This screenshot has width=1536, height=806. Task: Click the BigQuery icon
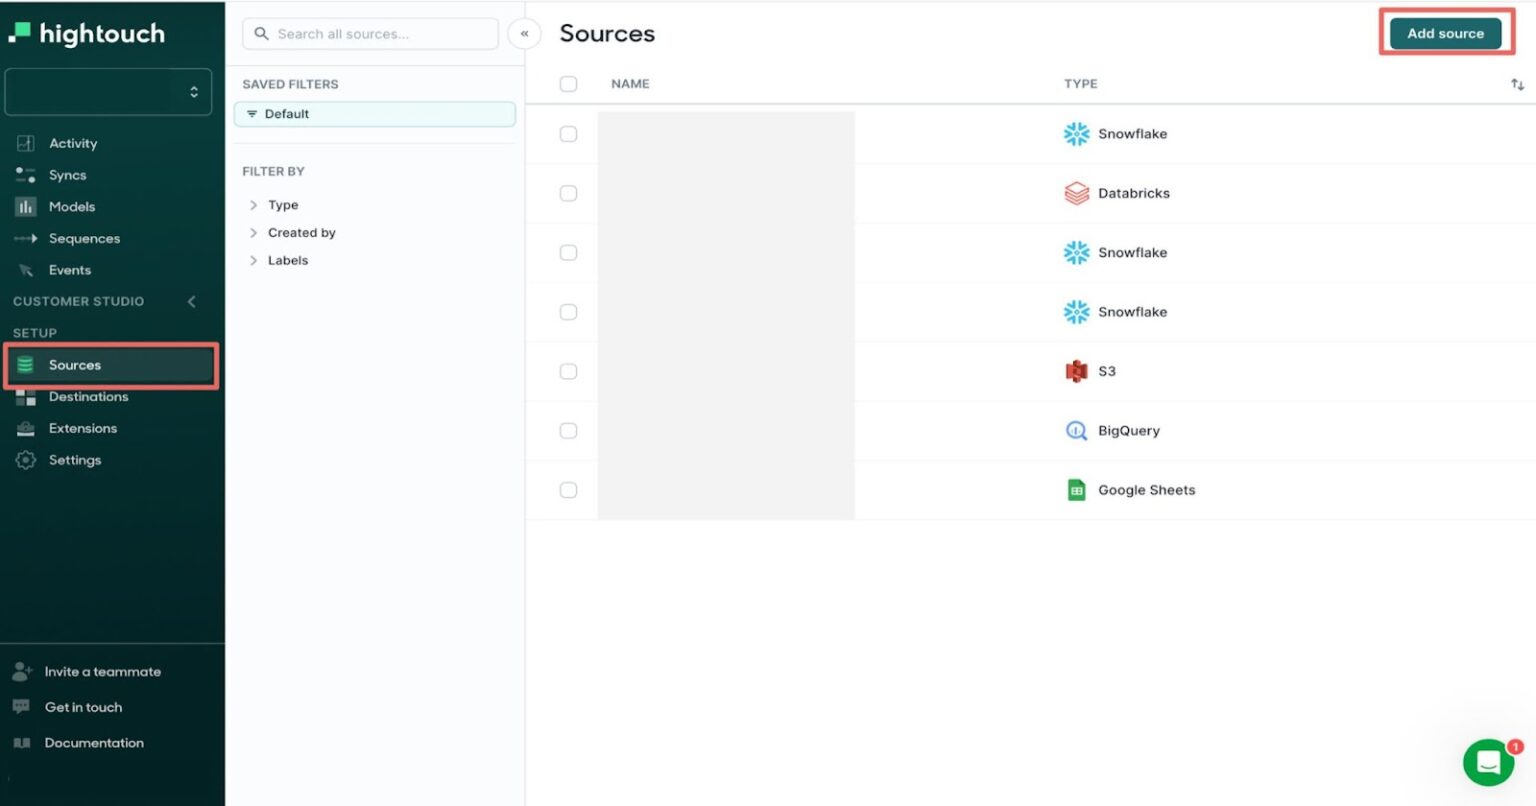pos(1076,430)
